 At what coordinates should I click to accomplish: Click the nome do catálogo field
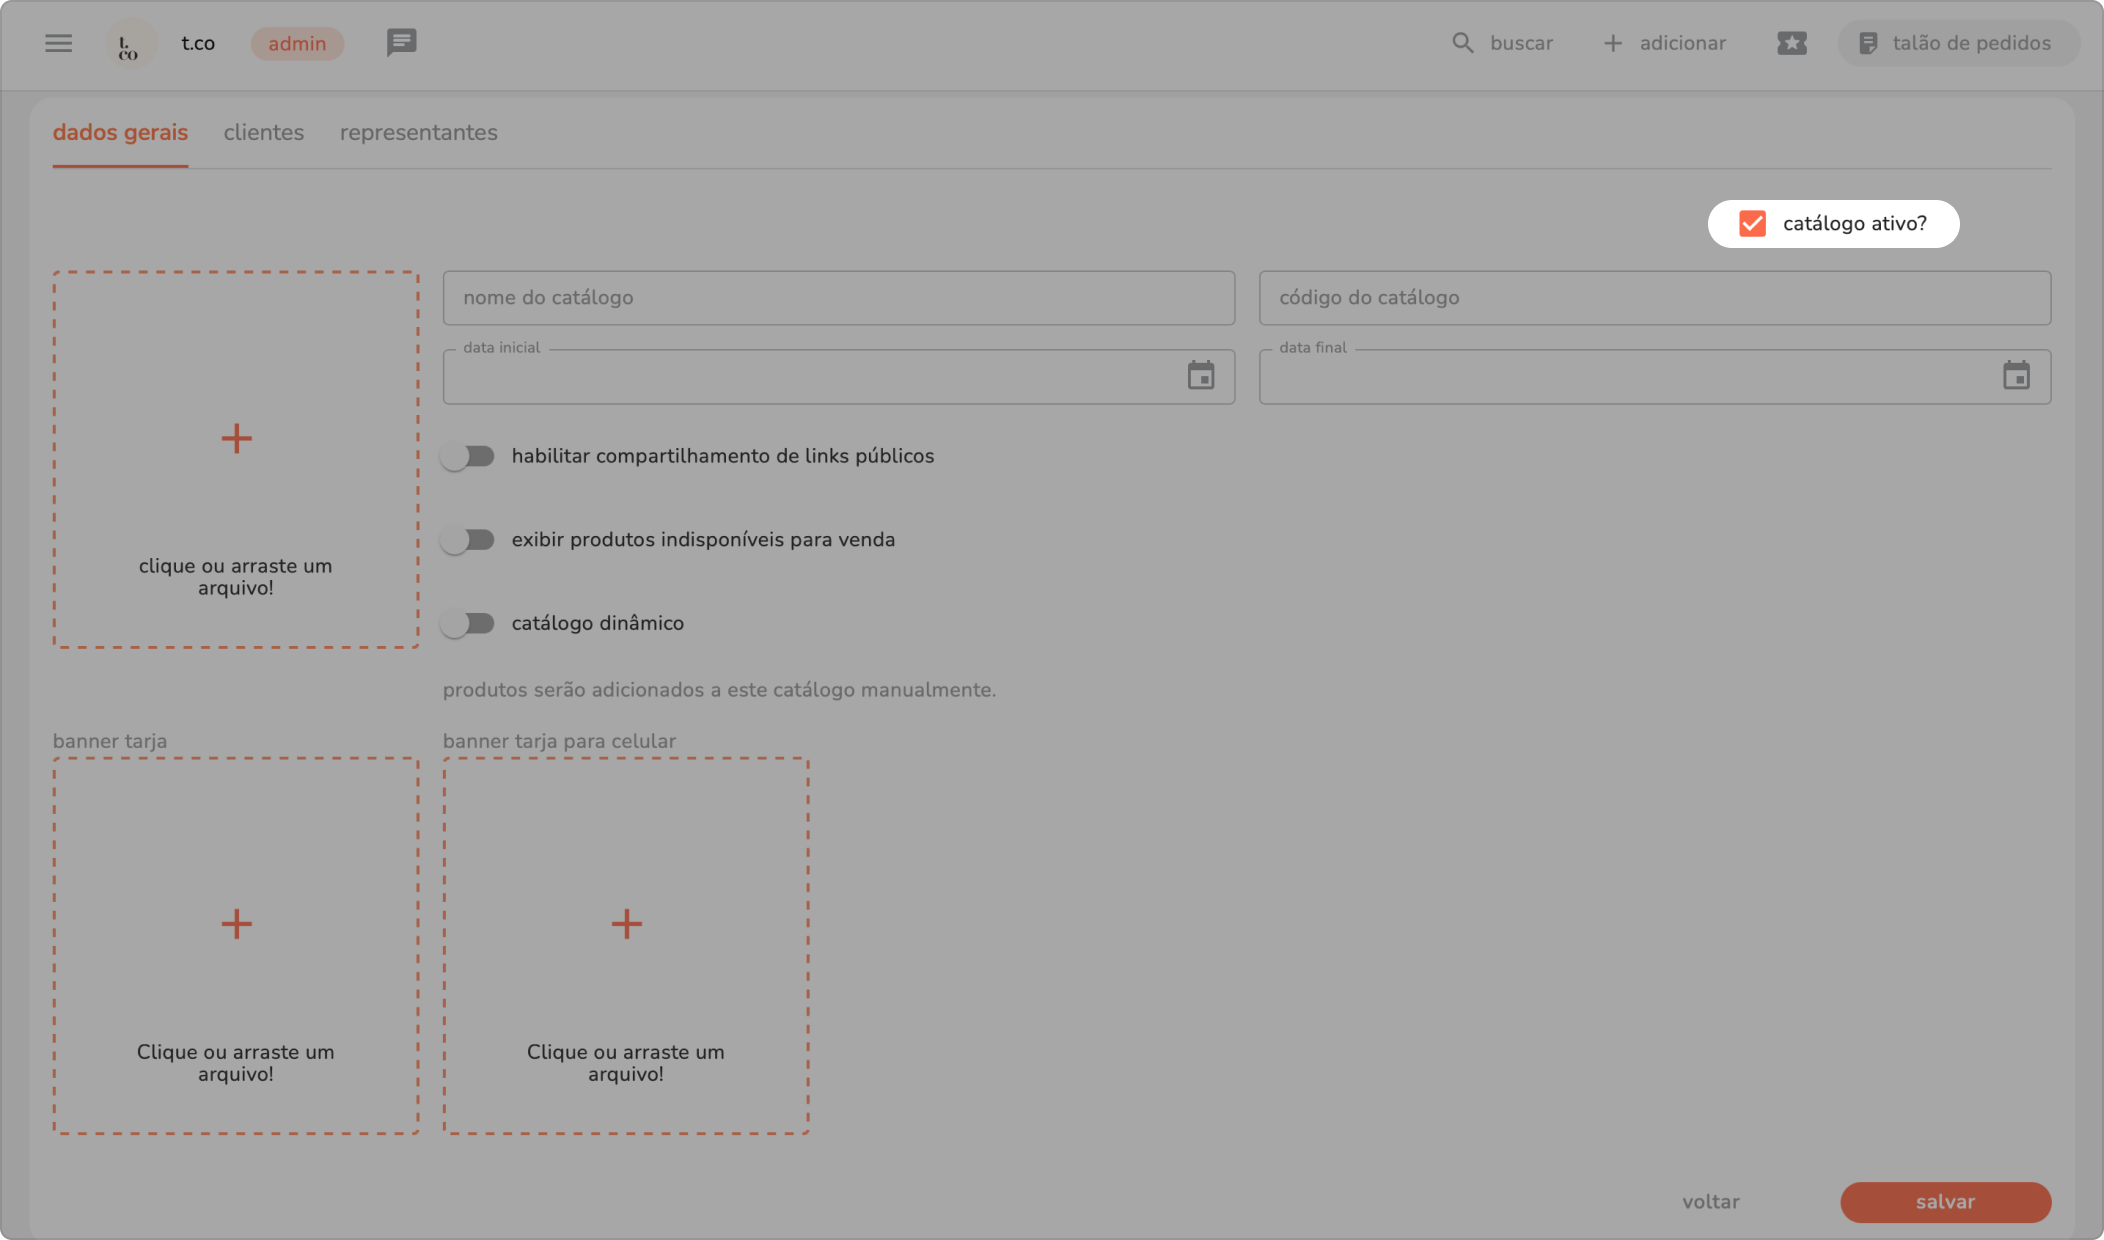tap(838, 297)
